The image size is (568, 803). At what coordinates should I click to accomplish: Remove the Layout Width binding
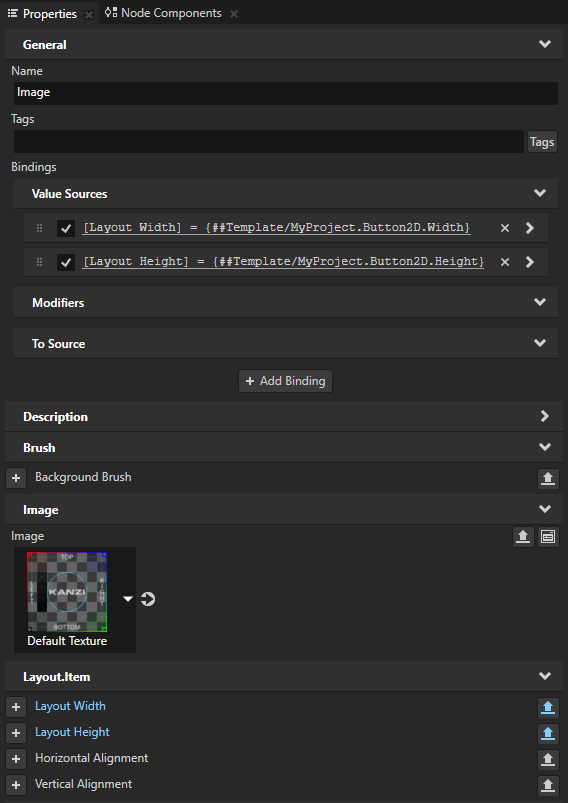pos(504,228)
